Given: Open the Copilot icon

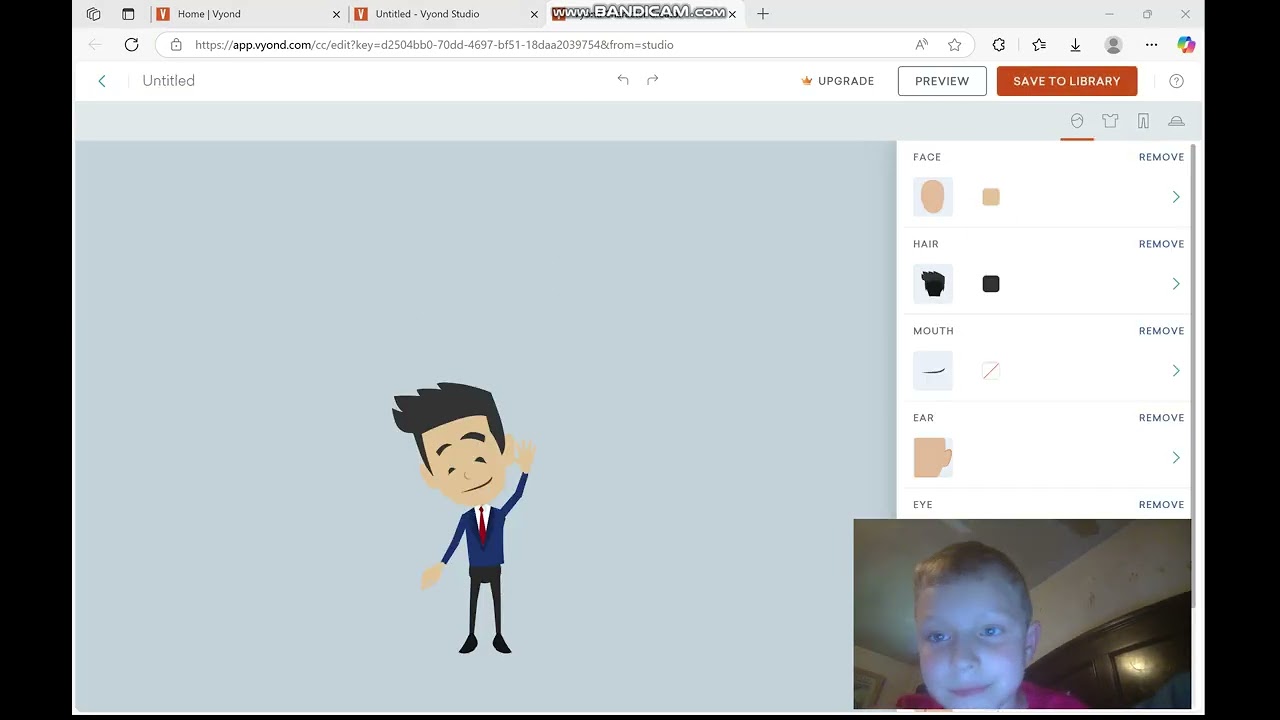Looking at the screenshot, I should point(1186,45).
